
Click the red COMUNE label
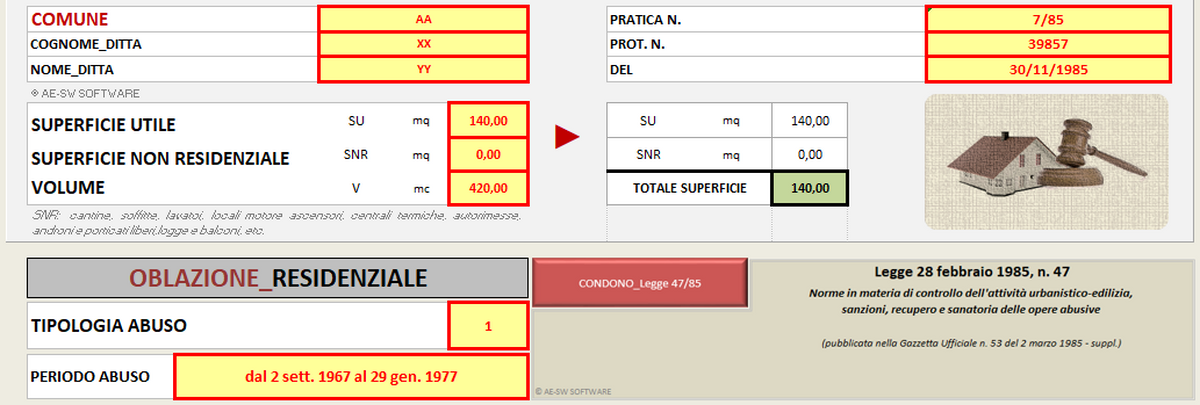point(70,19)
